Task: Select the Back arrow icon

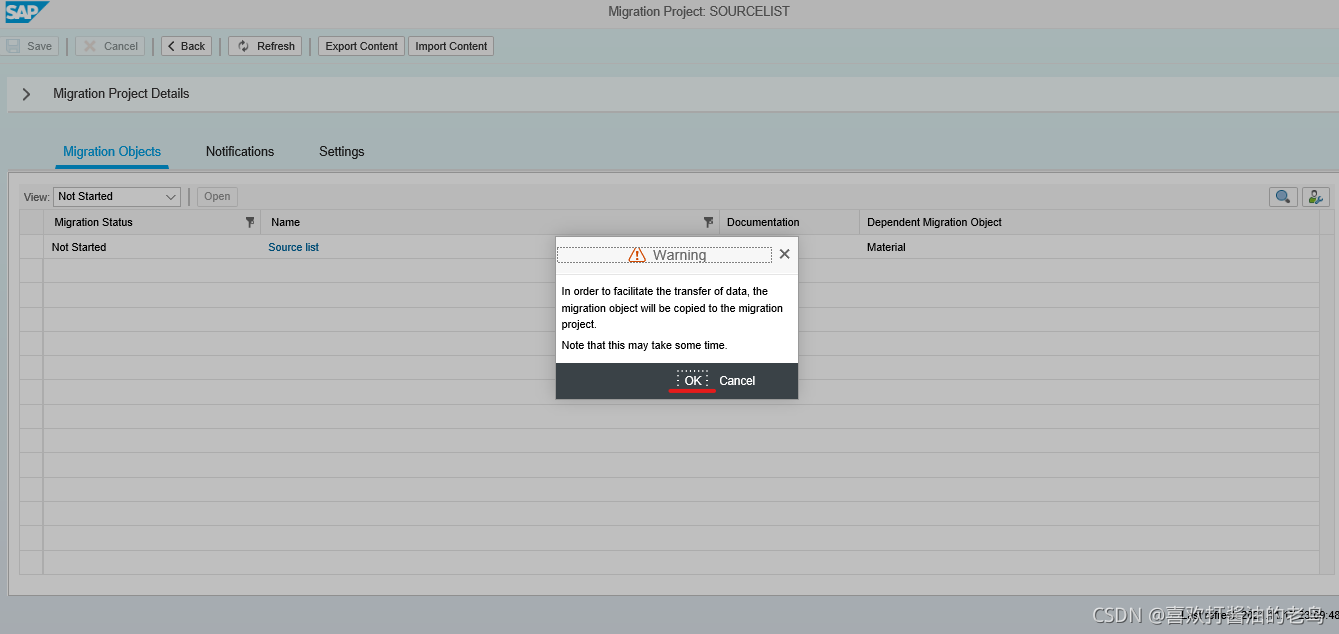Action: click(172, 45)
